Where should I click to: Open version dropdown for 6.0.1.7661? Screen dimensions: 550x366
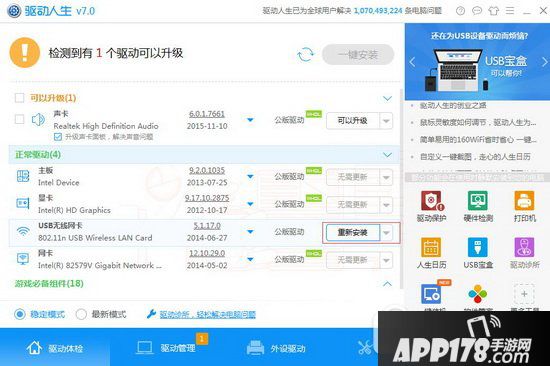coord(250,120)
